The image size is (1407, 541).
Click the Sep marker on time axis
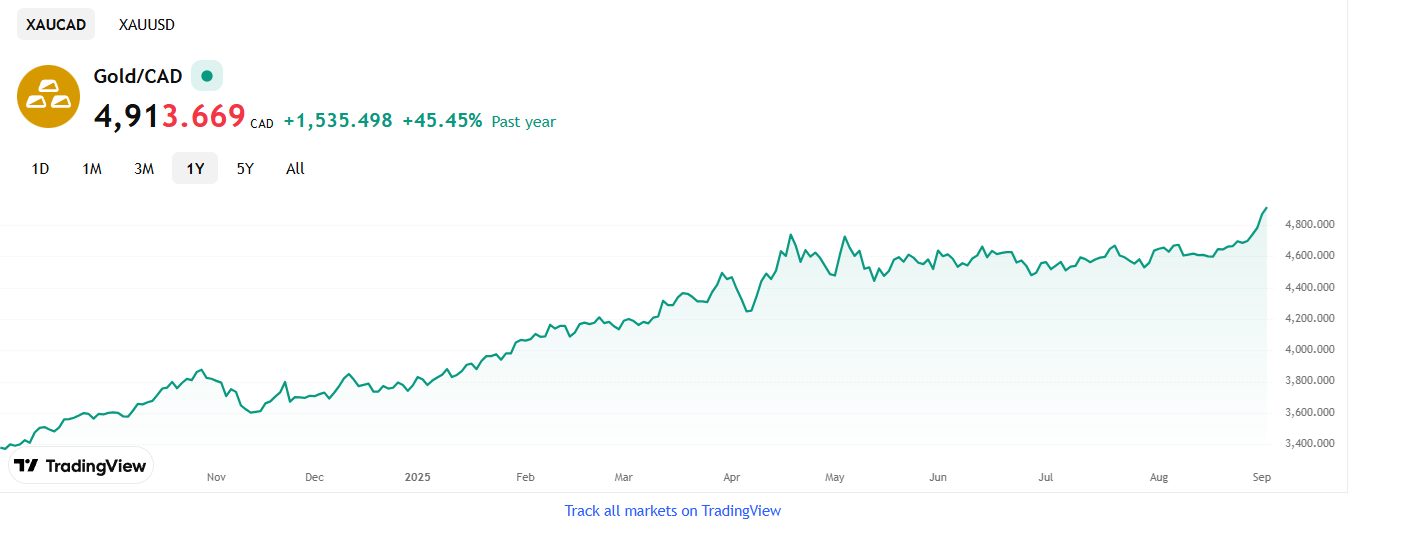coord(1261,478)
